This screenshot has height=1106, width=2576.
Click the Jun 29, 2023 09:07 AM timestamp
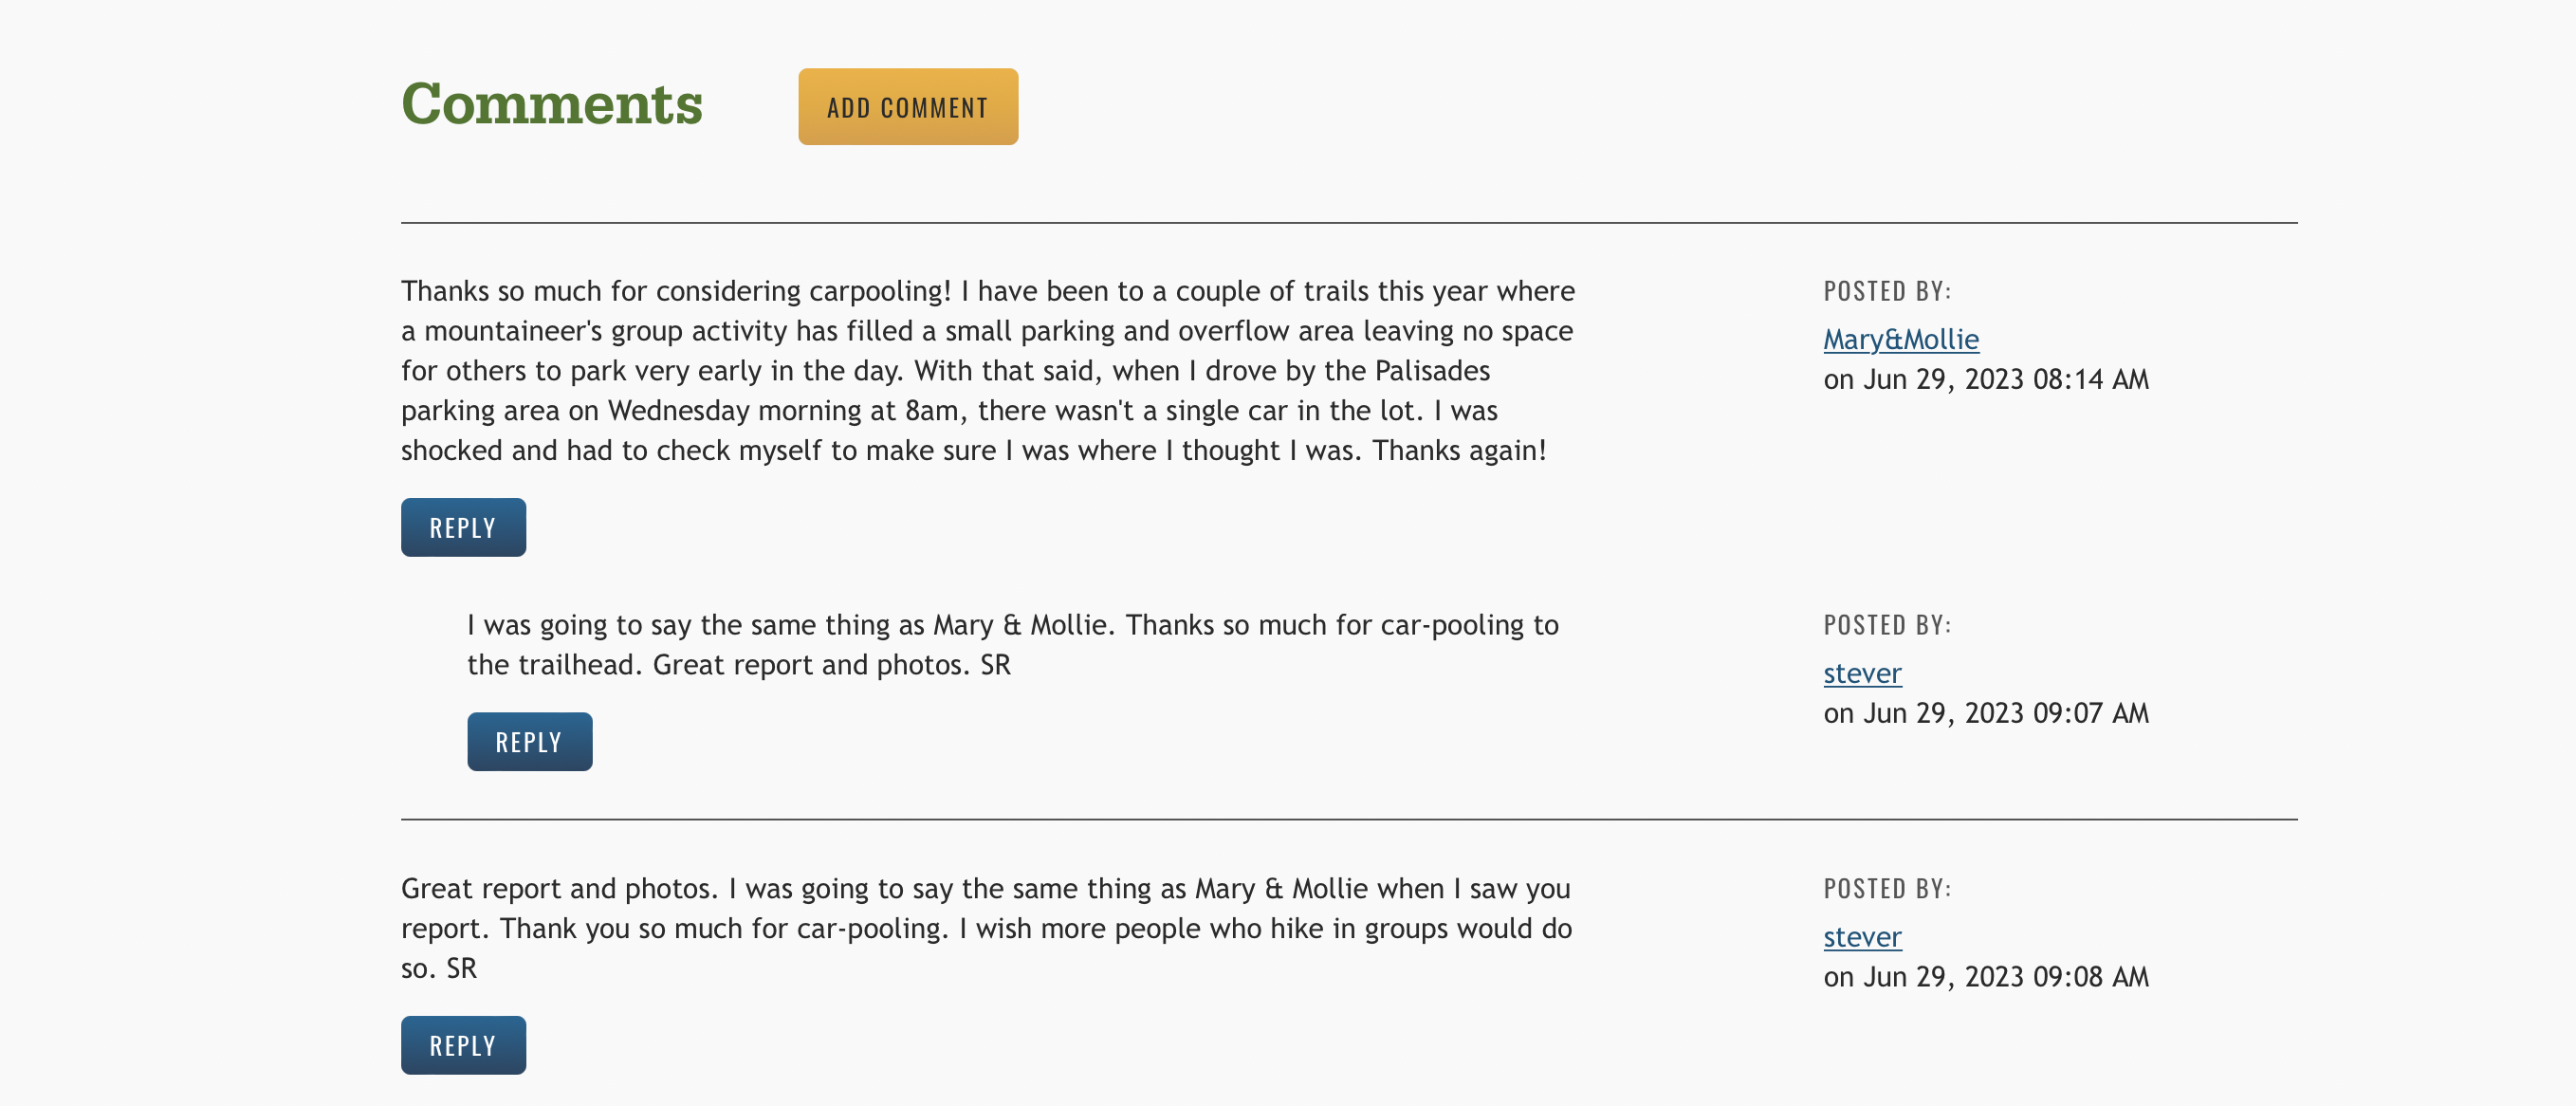tap(1986, 714)
